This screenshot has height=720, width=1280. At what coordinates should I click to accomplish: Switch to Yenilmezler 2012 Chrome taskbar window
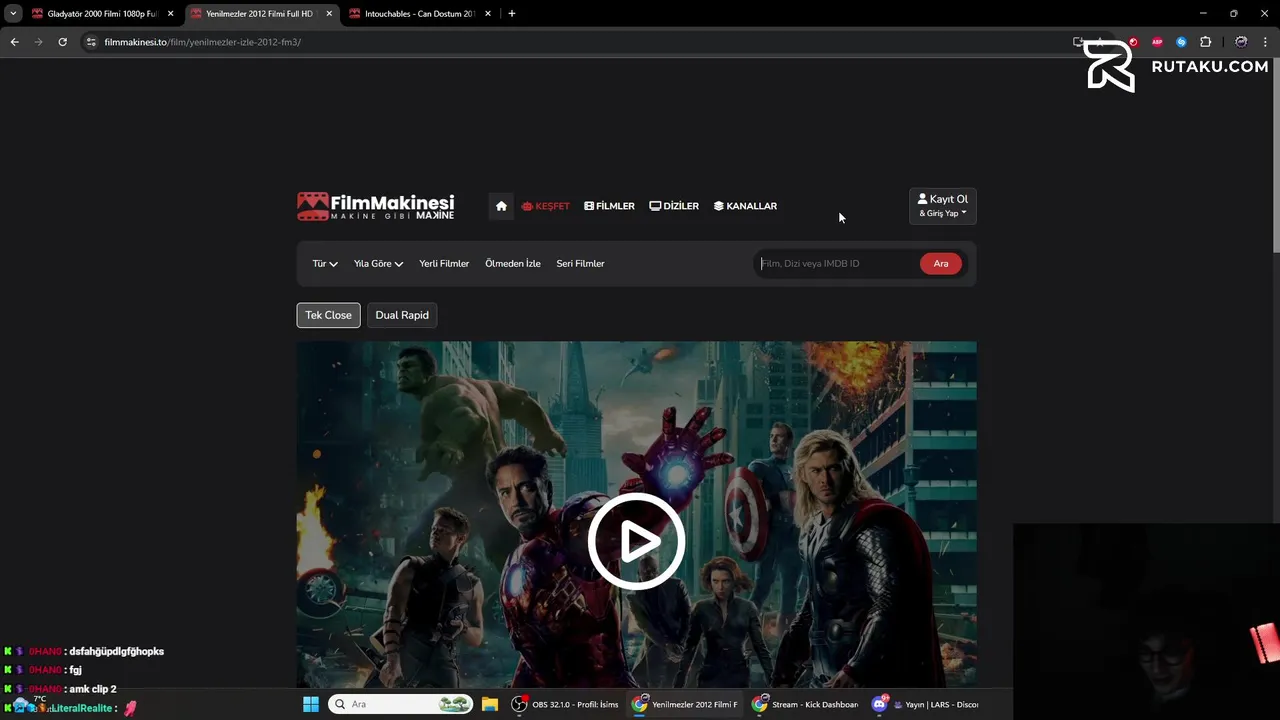click(686, 704)
